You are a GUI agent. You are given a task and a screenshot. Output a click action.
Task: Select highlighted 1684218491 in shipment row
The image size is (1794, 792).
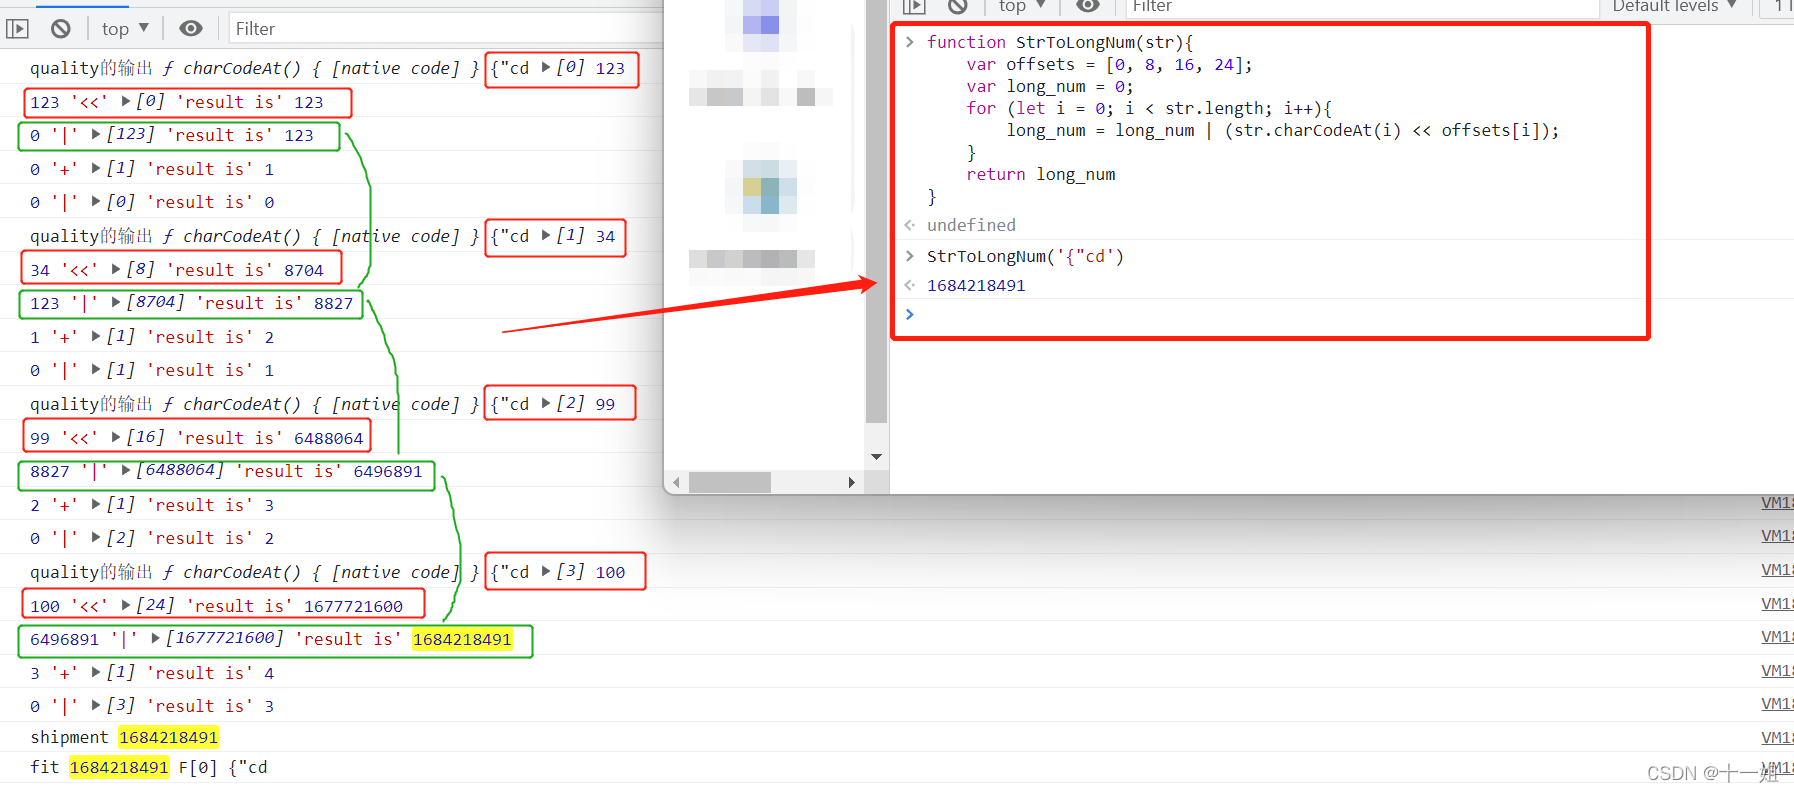click(x=169, y=737)
